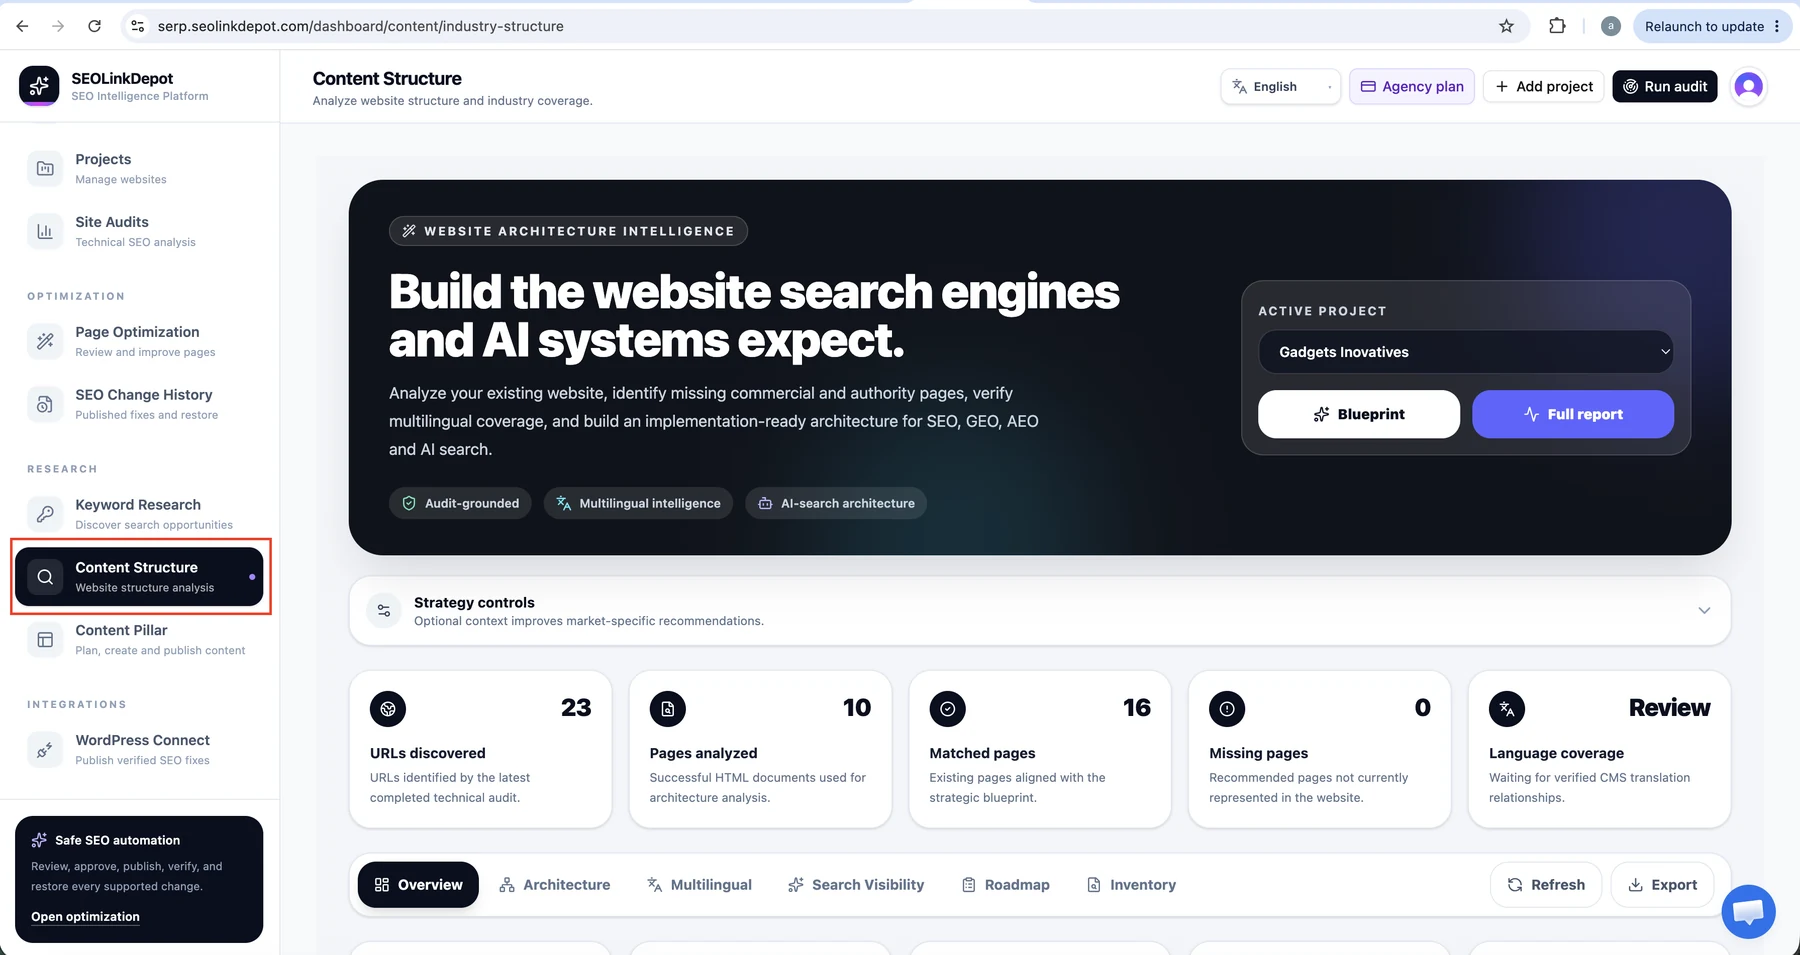1800x955 pixels.
Task: Open the Inventory tab
Action: tap(1131, 885)
